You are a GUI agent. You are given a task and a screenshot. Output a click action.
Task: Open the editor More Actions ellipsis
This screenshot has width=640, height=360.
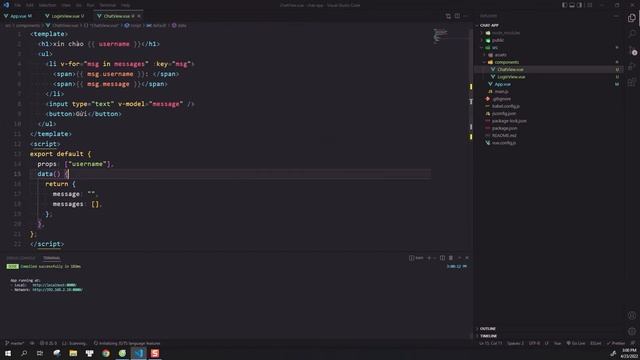(x=466, y=16)
